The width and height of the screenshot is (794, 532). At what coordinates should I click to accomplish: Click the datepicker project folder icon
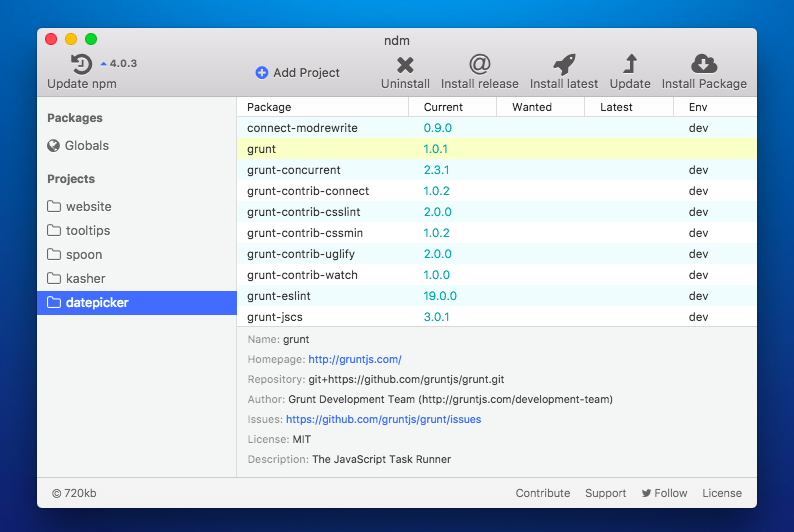point(54,303)
